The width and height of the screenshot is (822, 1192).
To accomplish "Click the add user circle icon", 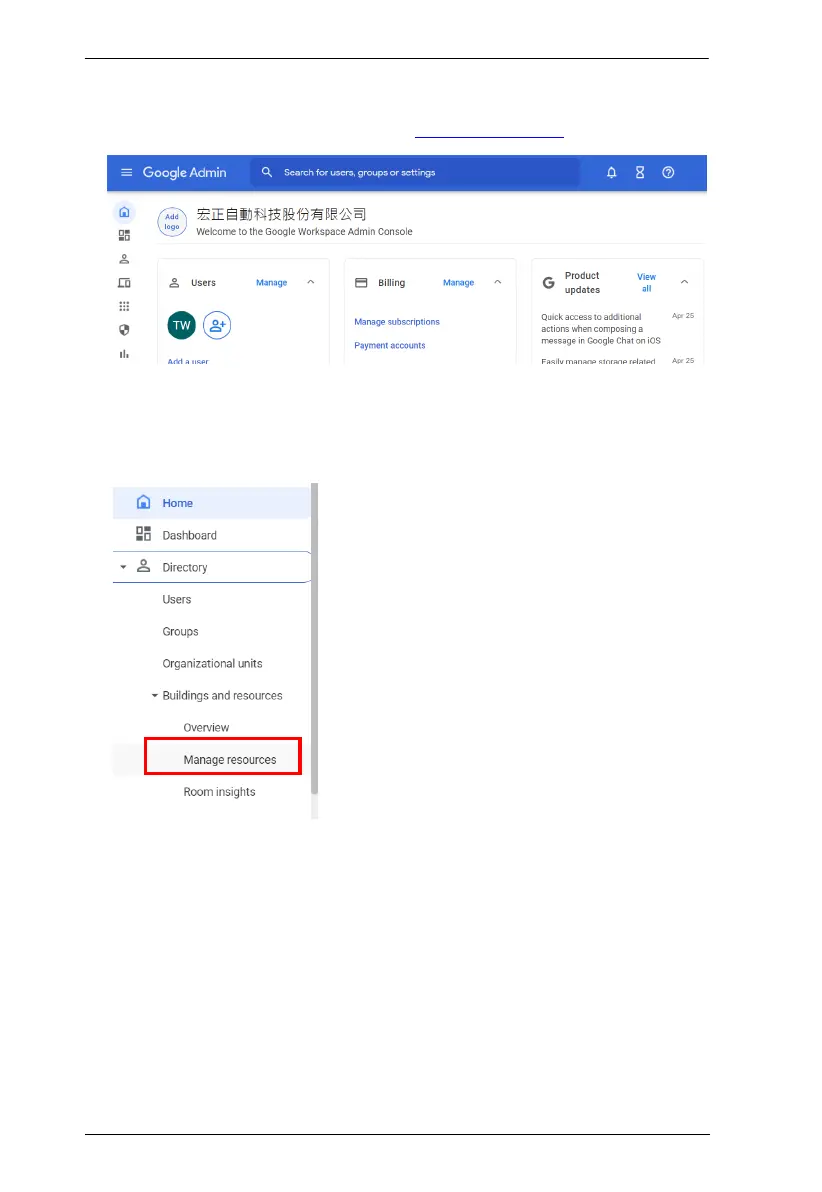I will (217, 325).
